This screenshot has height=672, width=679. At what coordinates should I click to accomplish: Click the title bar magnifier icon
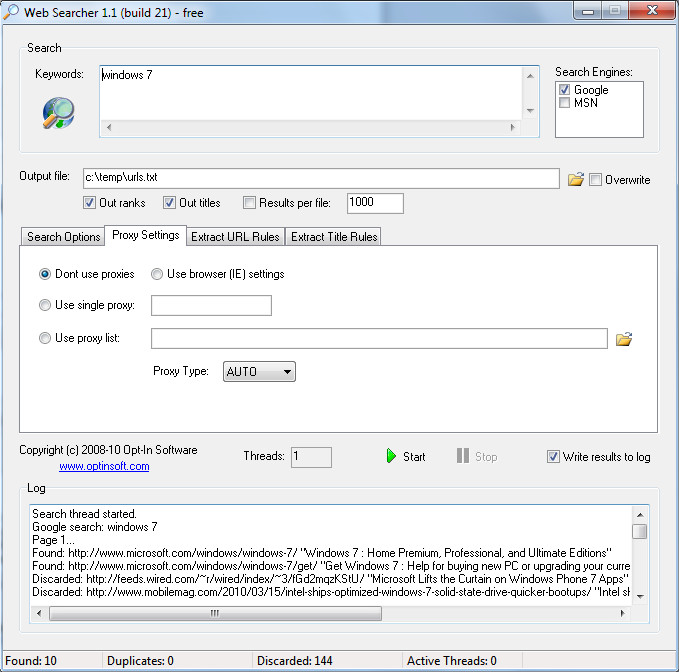11,11
